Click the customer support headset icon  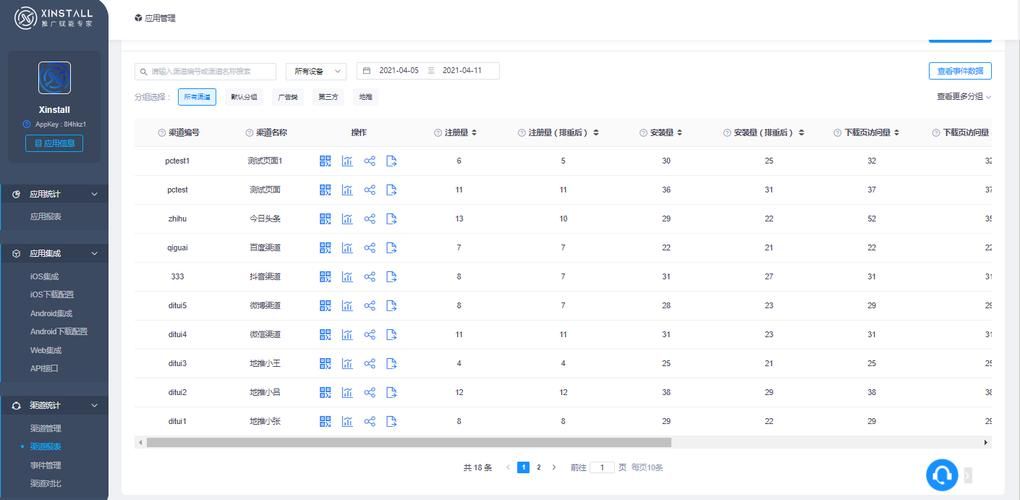click(x=942, y=475)
